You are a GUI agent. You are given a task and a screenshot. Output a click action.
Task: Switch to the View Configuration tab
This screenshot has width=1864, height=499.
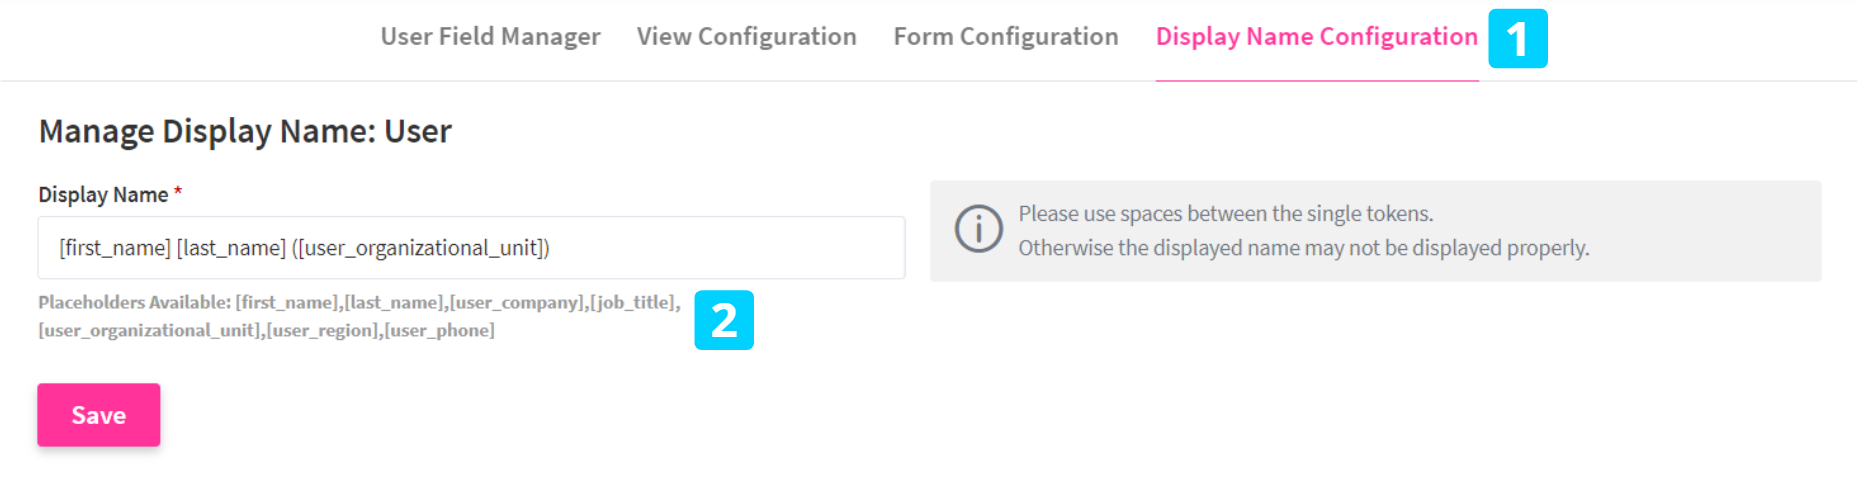click(746, 37)
